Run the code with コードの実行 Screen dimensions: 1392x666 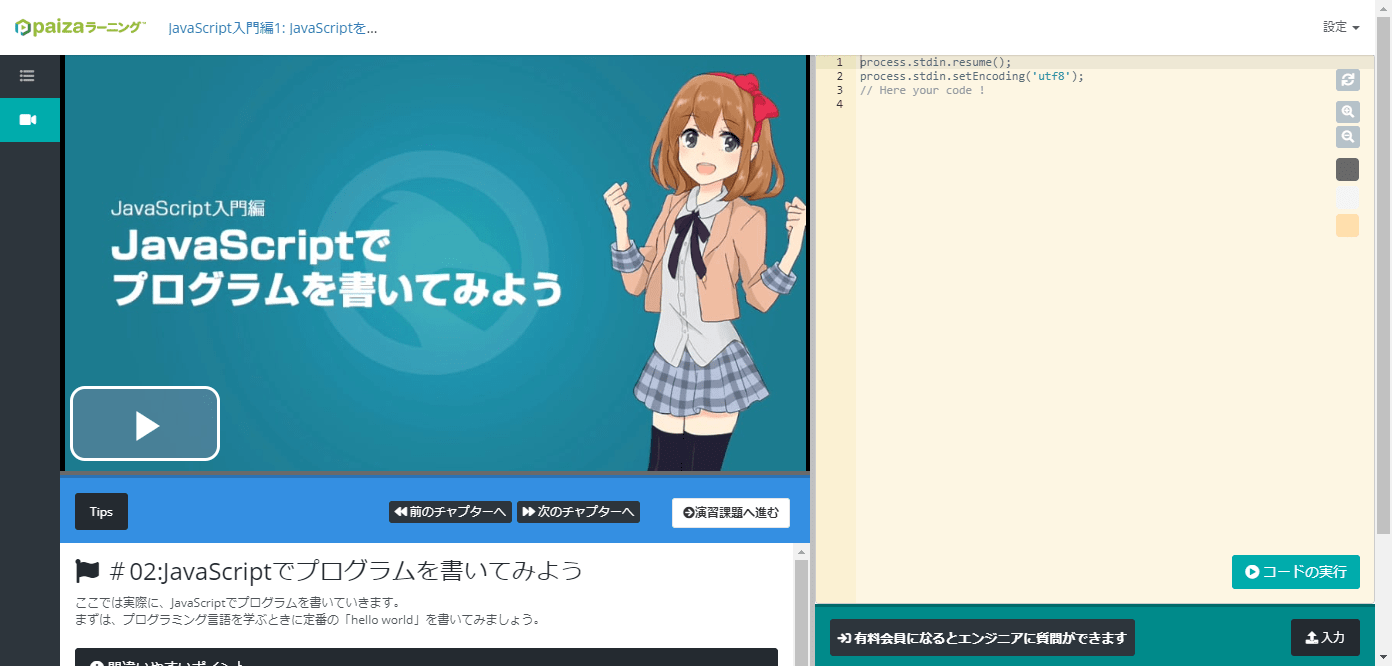click(1295, 572)
